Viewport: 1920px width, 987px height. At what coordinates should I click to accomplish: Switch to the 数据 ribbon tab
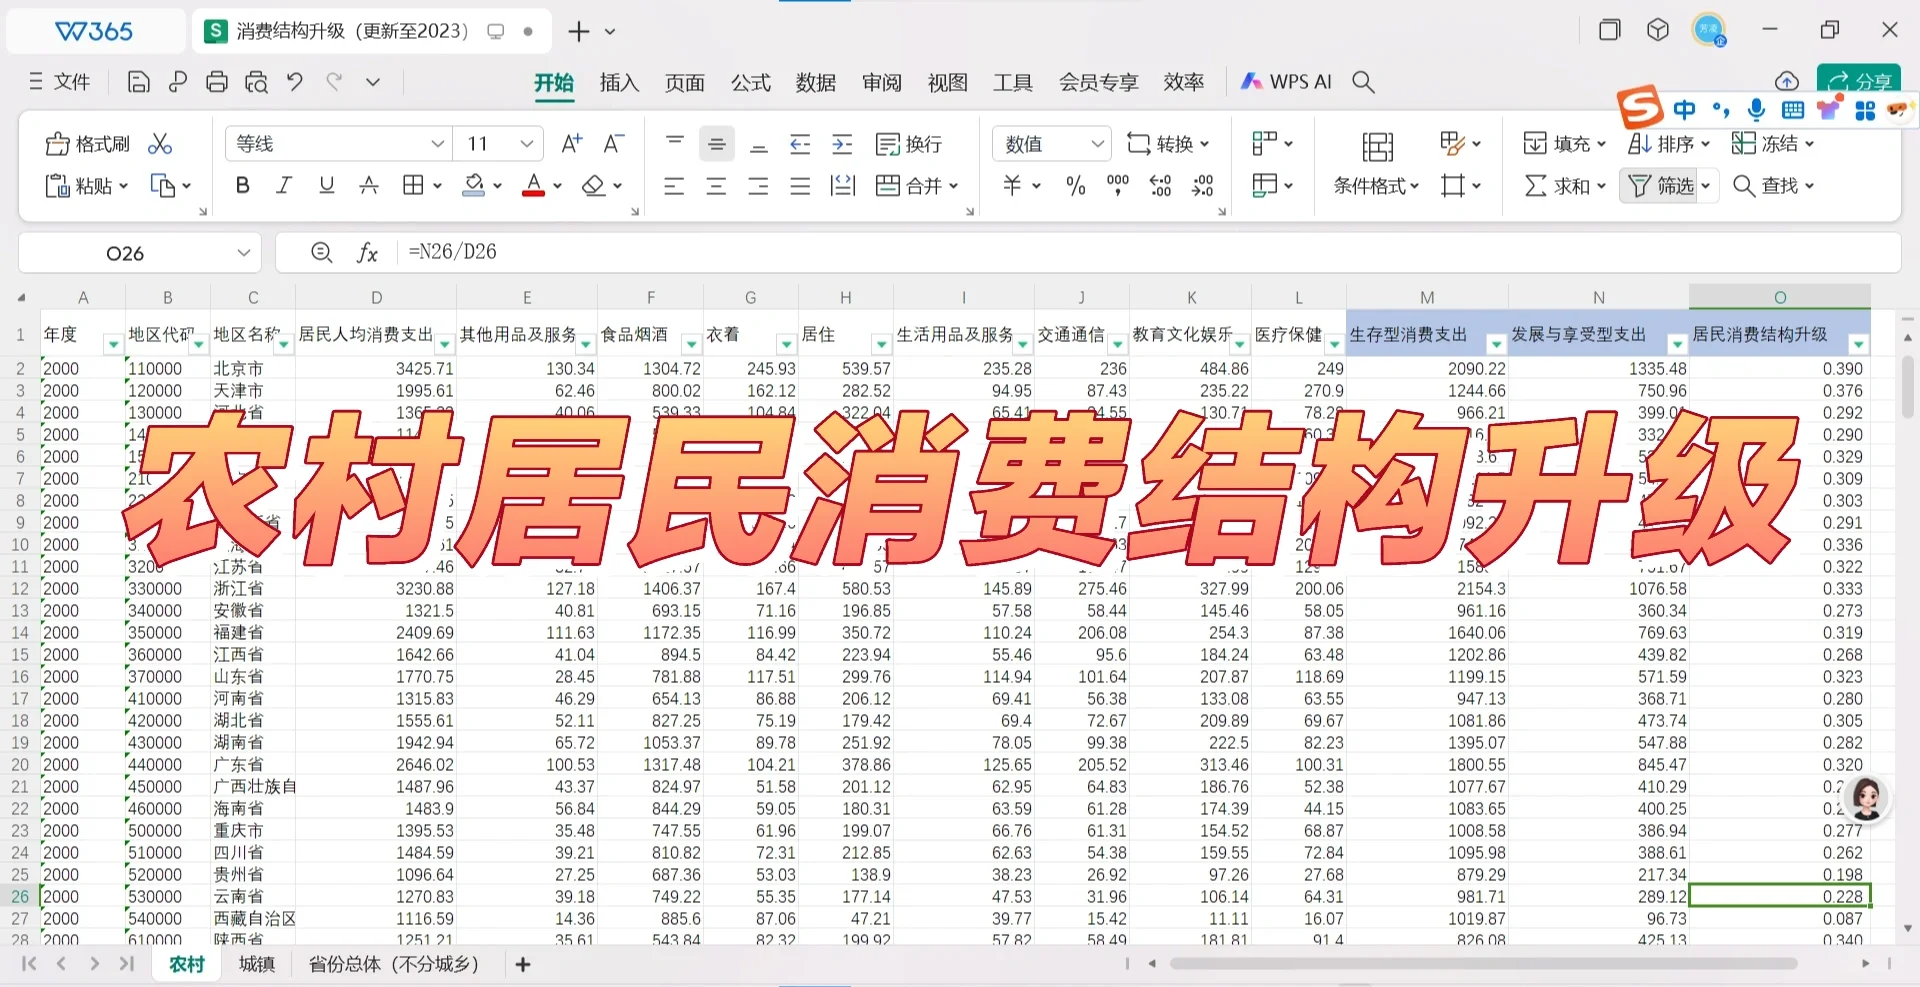pyautogui.click(x=816, y=82)
